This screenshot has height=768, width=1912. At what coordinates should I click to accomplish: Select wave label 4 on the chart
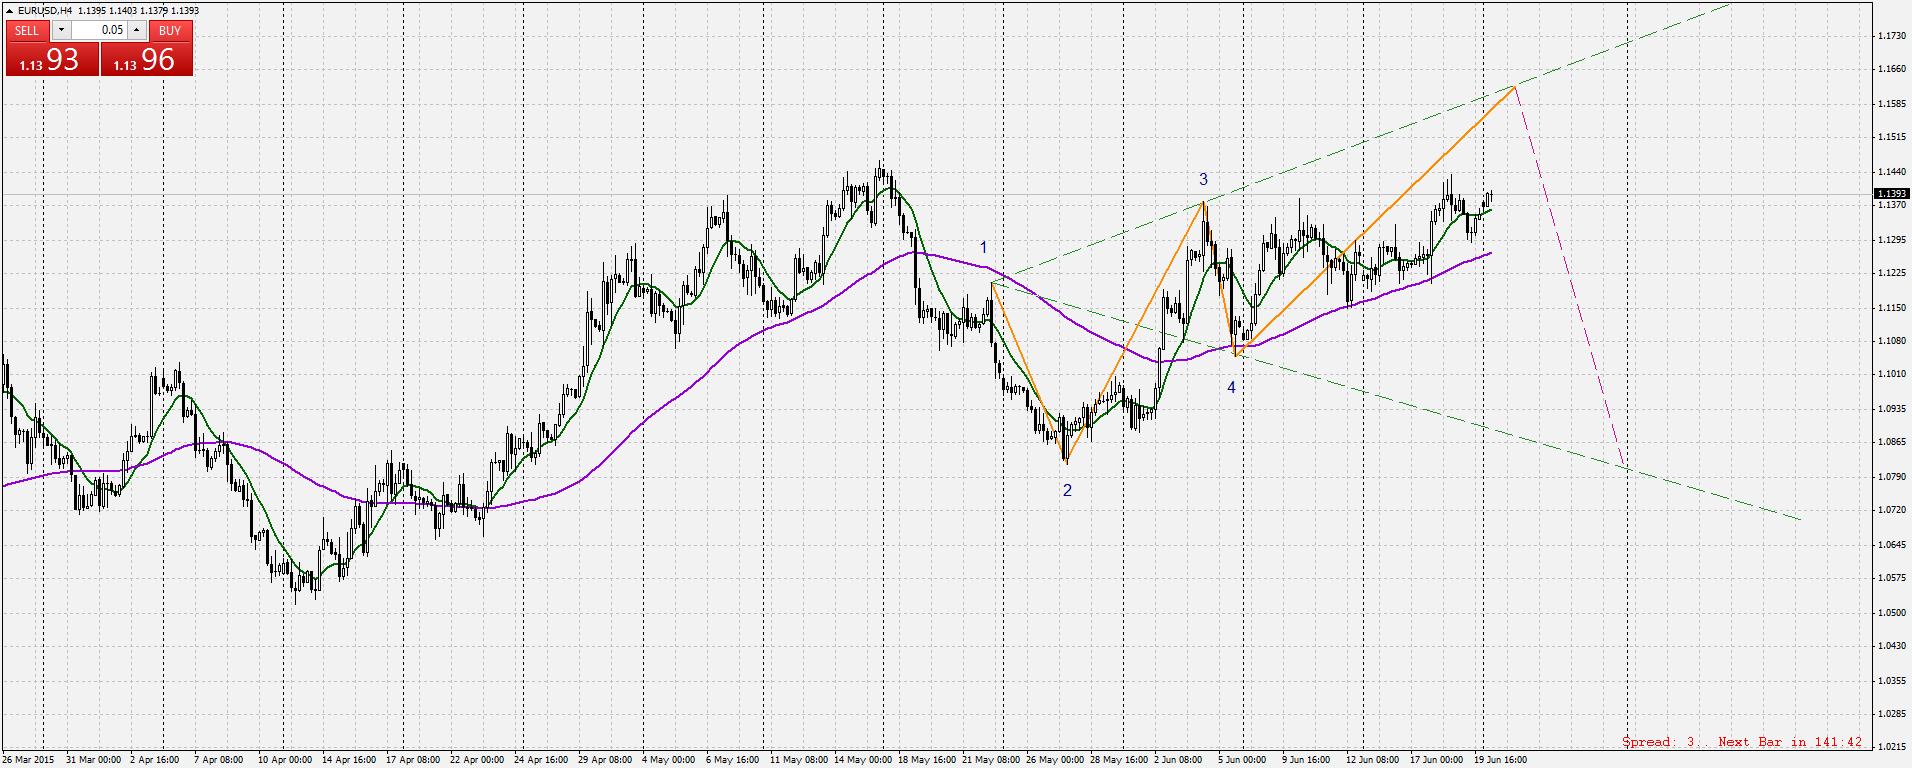pos(1231,387)
